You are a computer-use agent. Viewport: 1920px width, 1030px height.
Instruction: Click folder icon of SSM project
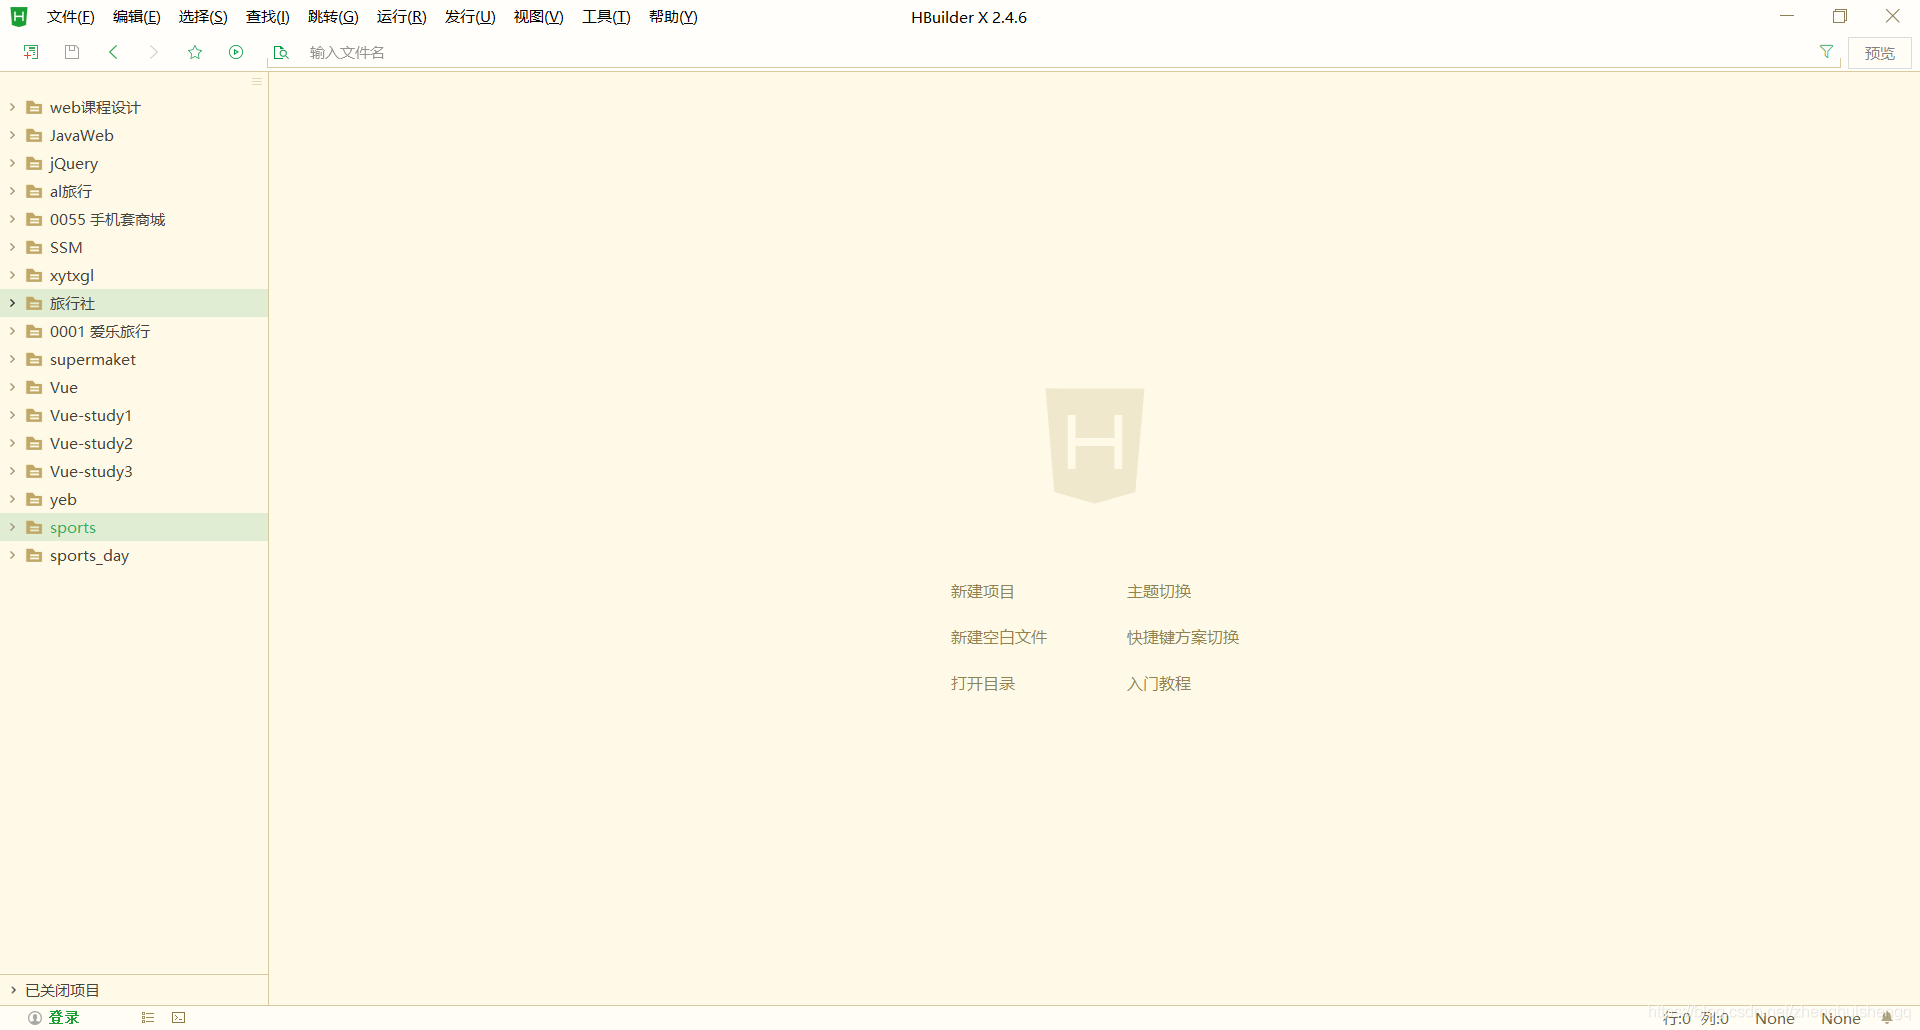click(34, 247)
